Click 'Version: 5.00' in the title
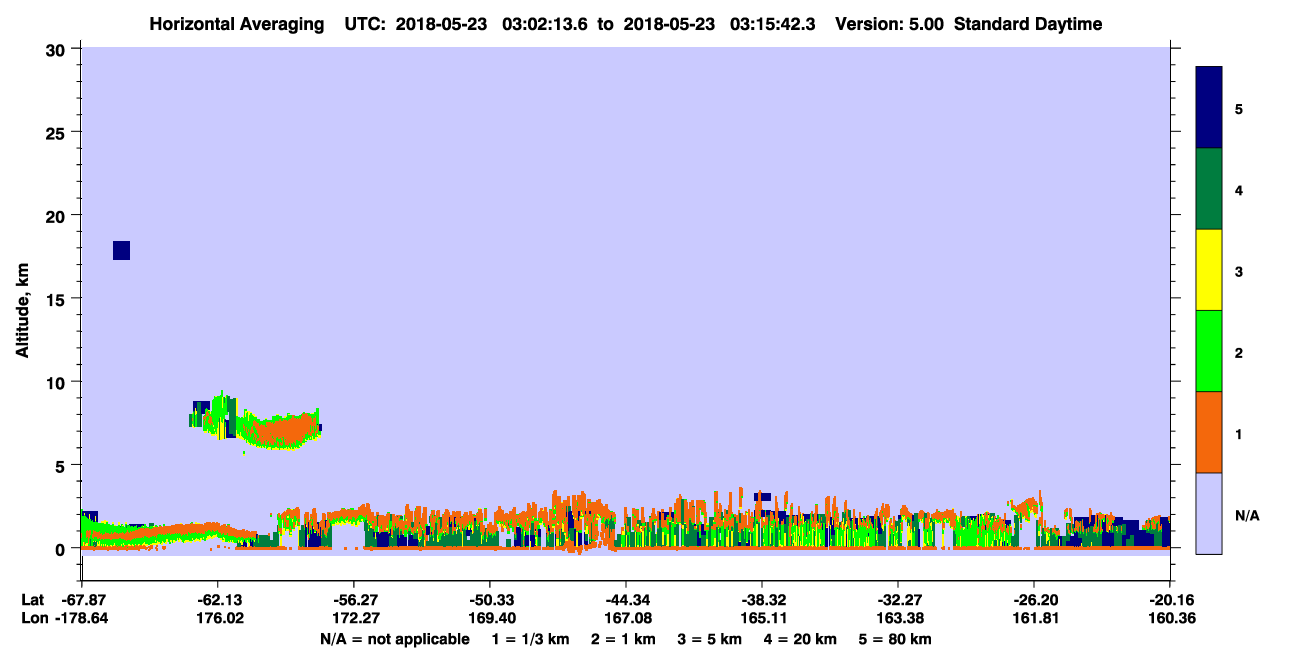Image resolution: width=1300 pixels, height=667 pixels. click(892, 24)
